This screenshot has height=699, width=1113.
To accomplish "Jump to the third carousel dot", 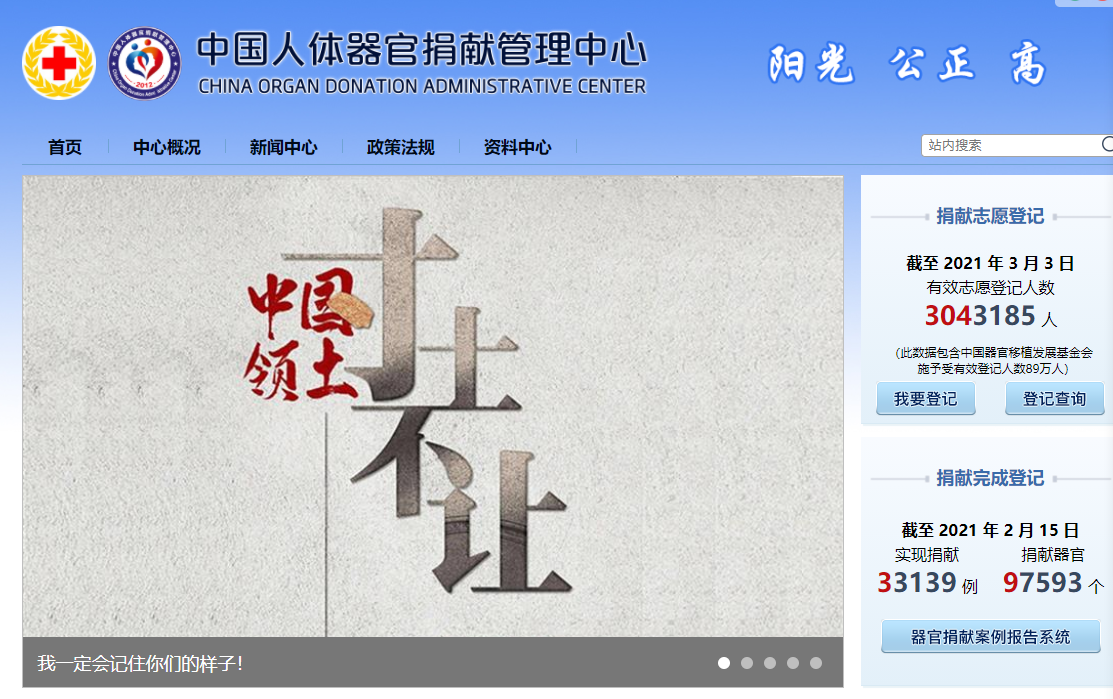I will [x=770, y=663].
